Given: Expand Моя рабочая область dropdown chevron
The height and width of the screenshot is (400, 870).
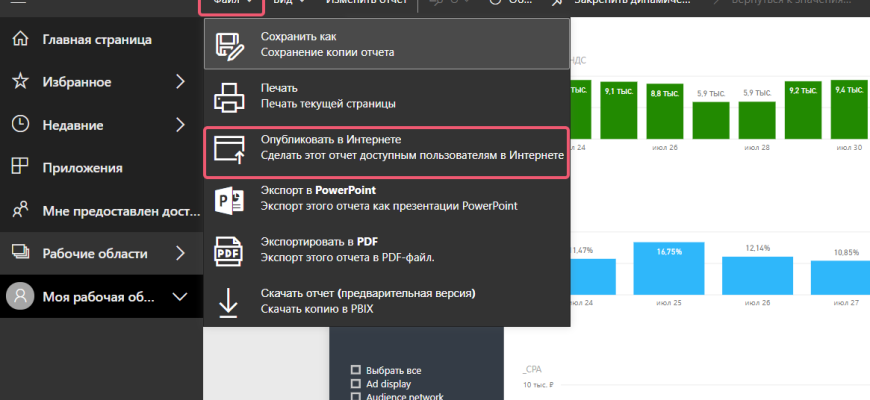Looking at the screenshot, I should [180, 296].
